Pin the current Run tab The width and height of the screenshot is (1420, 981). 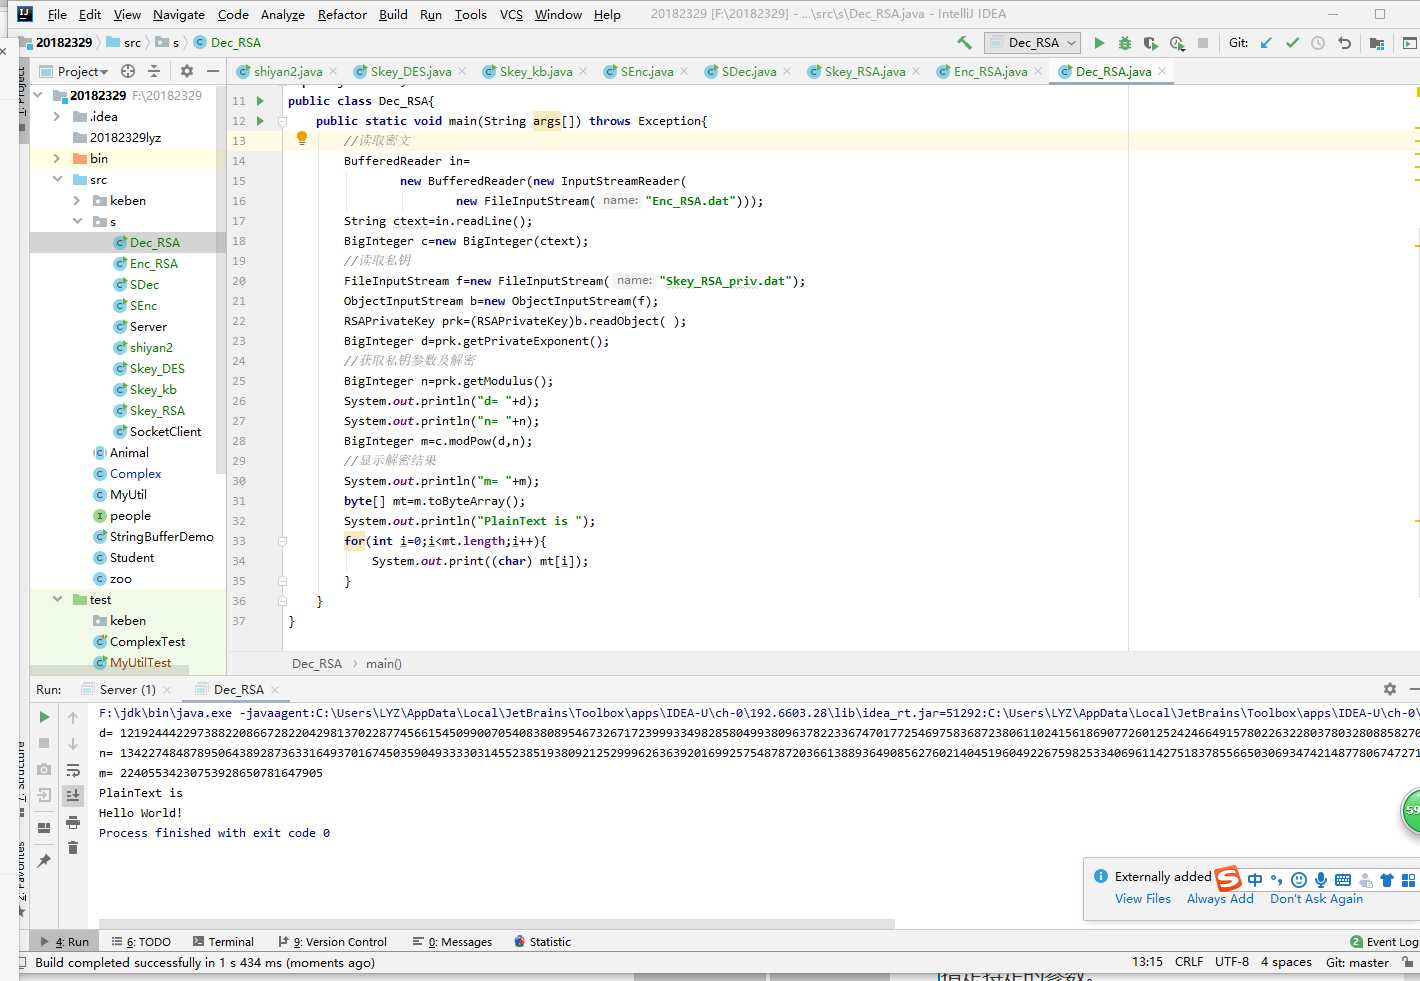(x=44, y=860)
